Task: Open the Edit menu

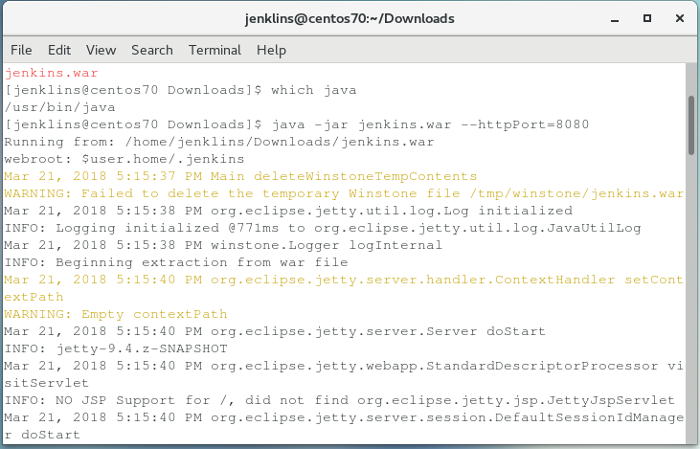Action: pyautogui.click(x=59, y=49)
